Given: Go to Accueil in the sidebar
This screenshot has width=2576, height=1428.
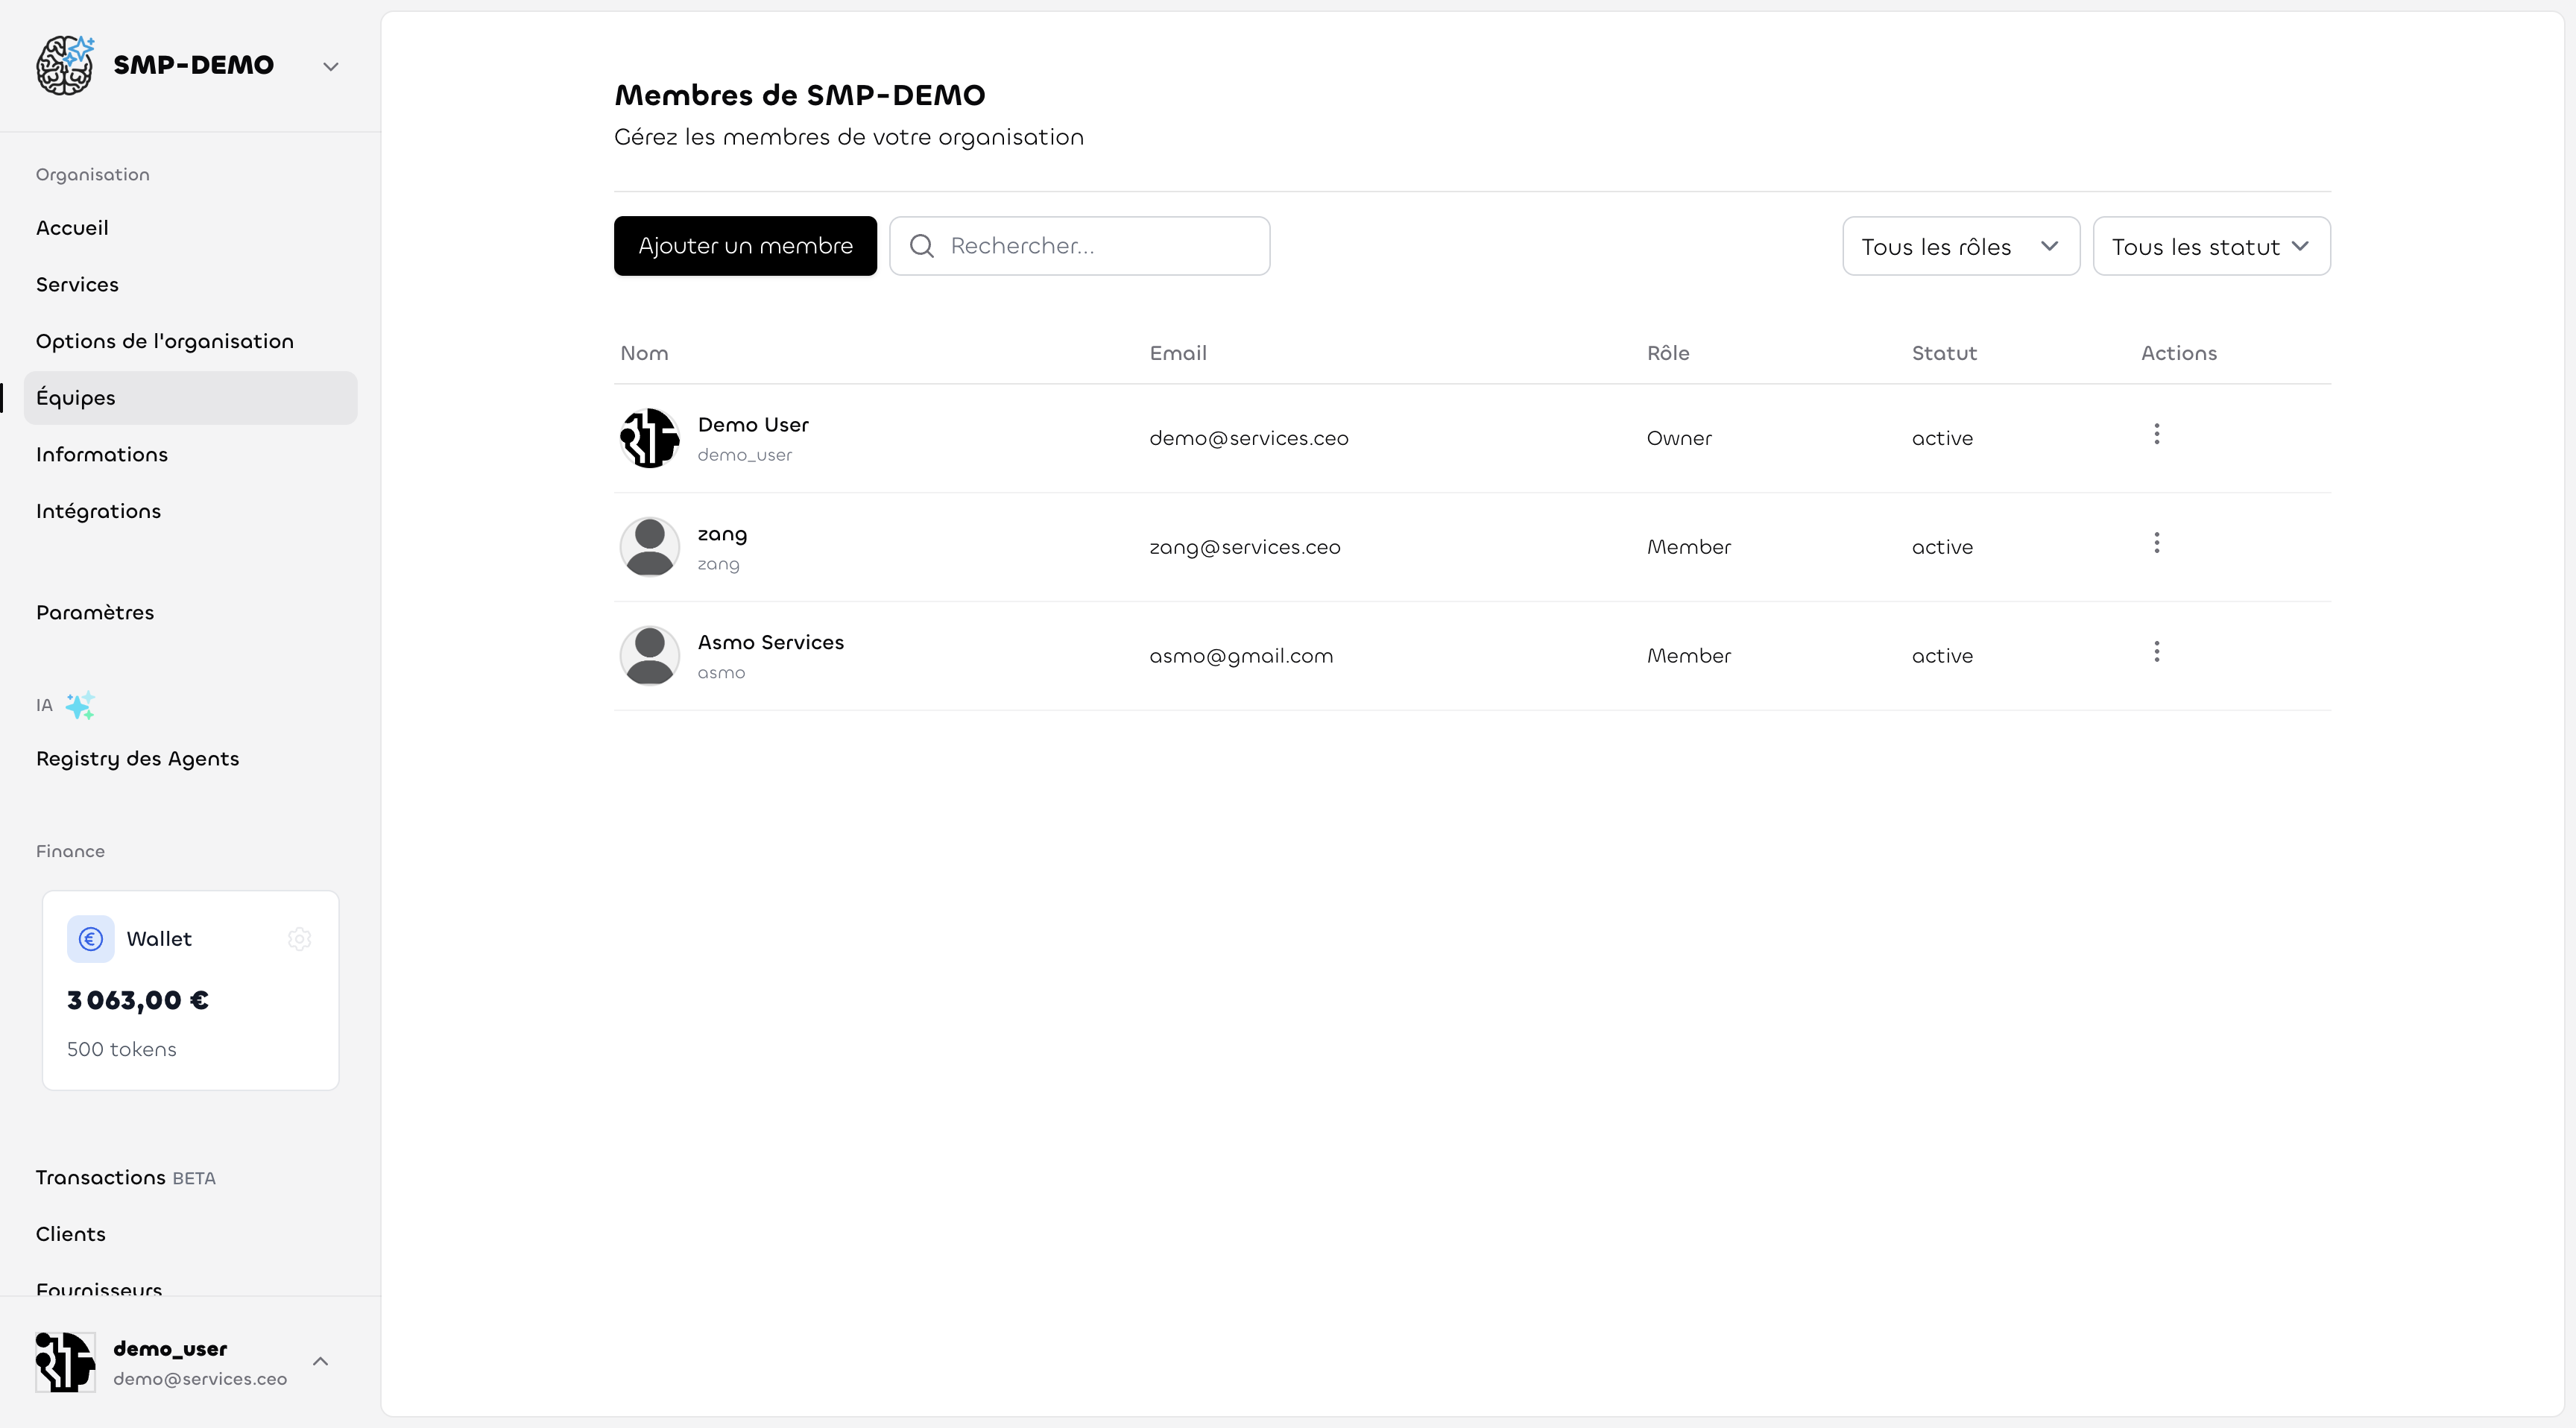Looking at the screenshot, I should click(72, 228).
